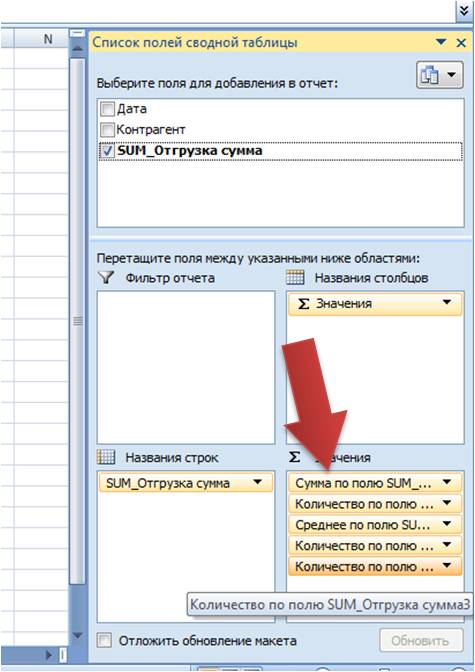Open dropdown for Сумма по полю SUM_ item

[447, 483]
